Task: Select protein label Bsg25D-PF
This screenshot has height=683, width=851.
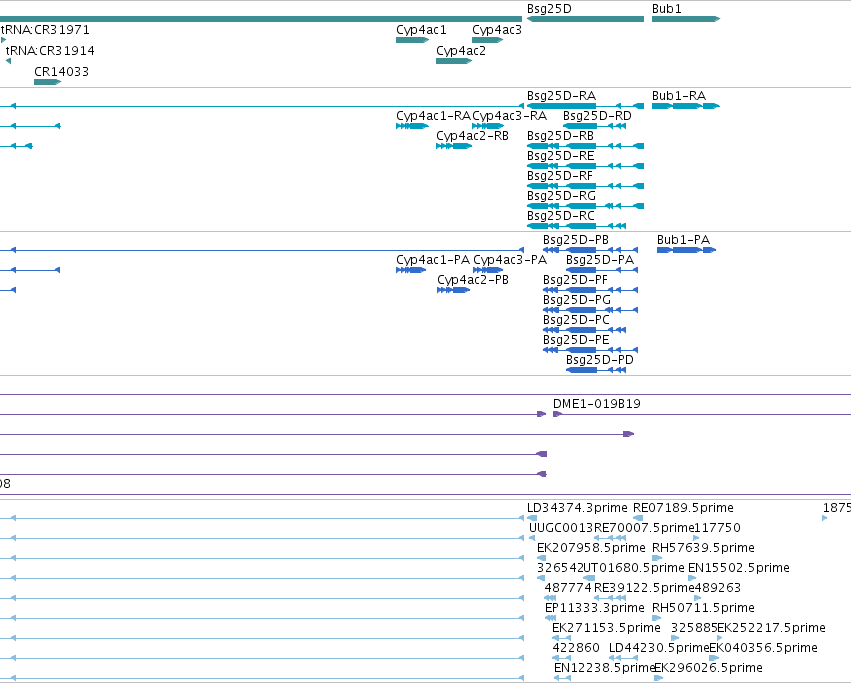Action: click(575, 280)
